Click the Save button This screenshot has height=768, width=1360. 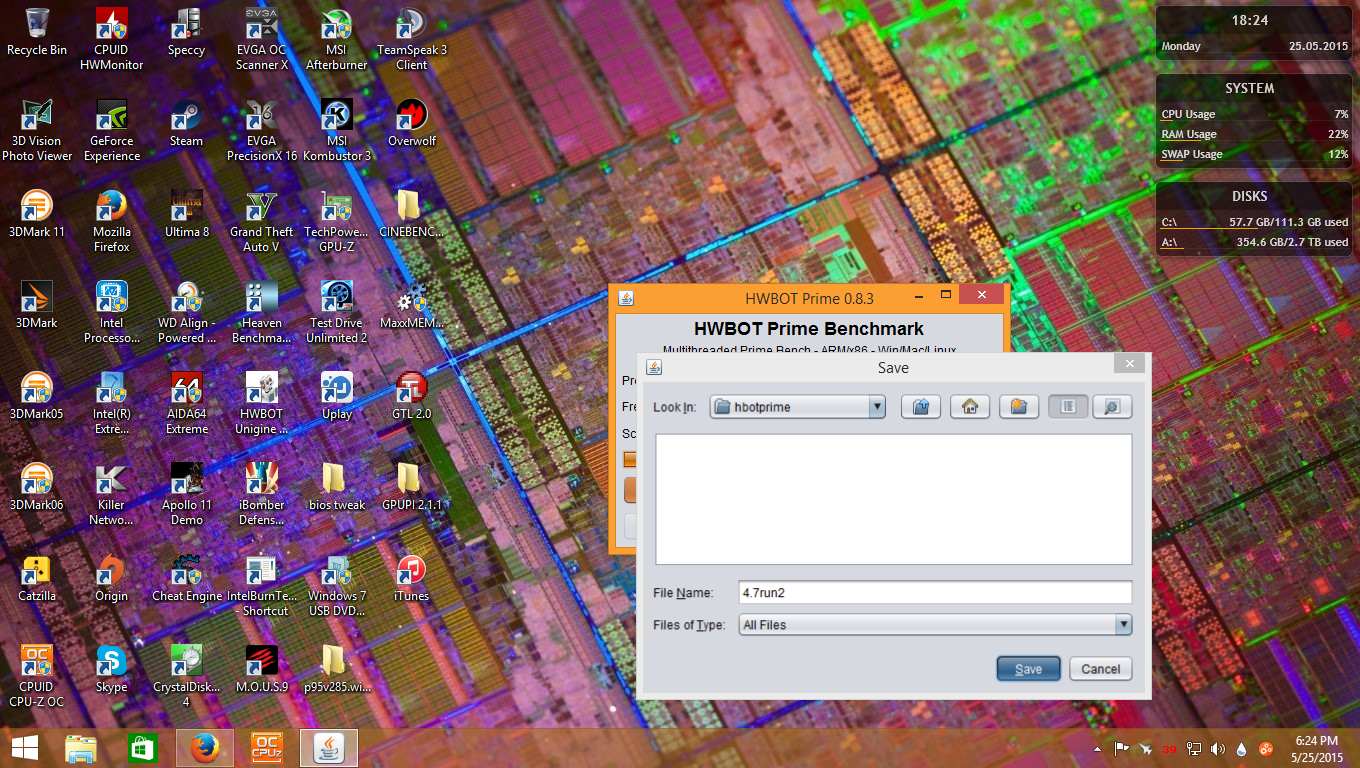tap(1028, 669)
